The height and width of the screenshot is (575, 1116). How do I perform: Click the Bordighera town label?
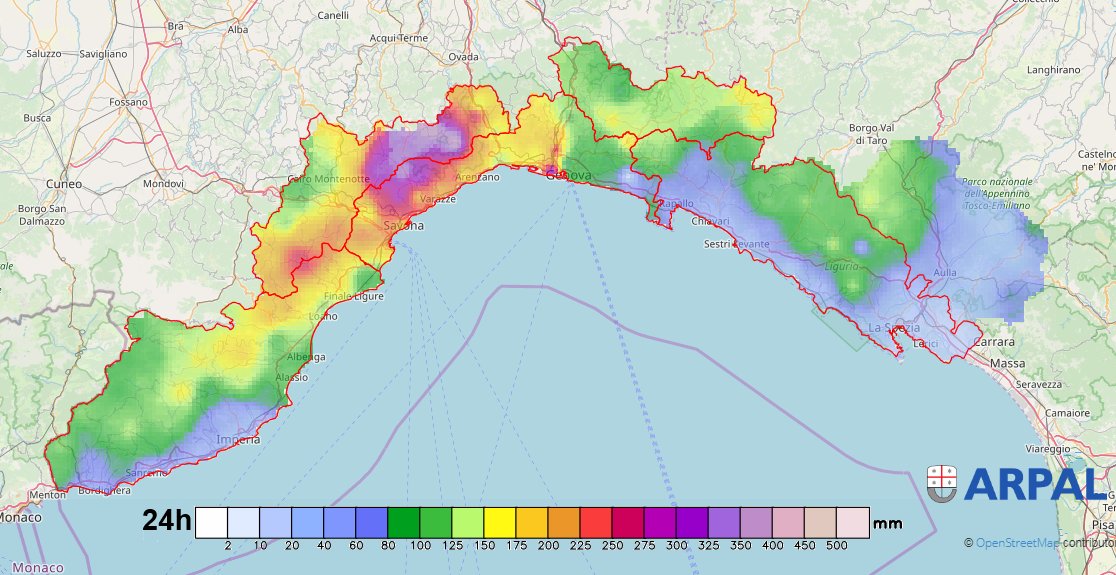click(x=105, y=491)
